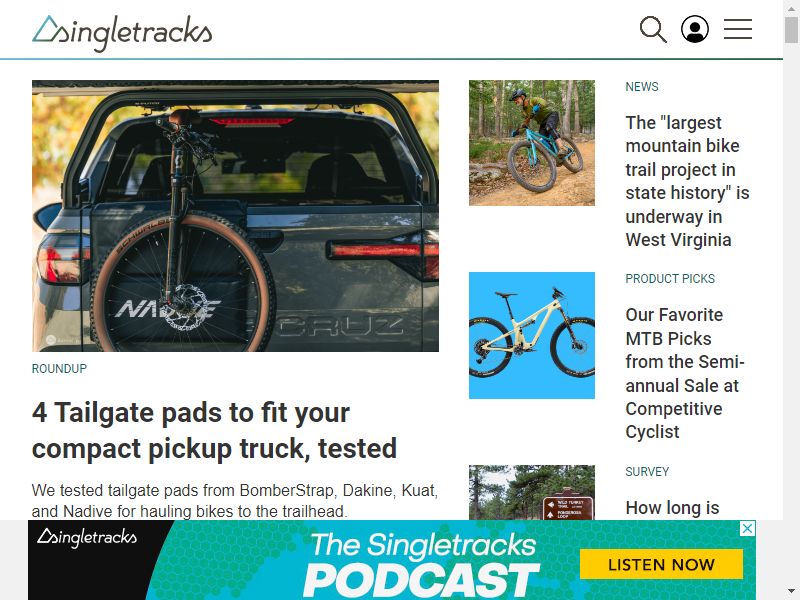Open the tailgate pads truck photo
800x600 pixels.
tap(235, 216)
